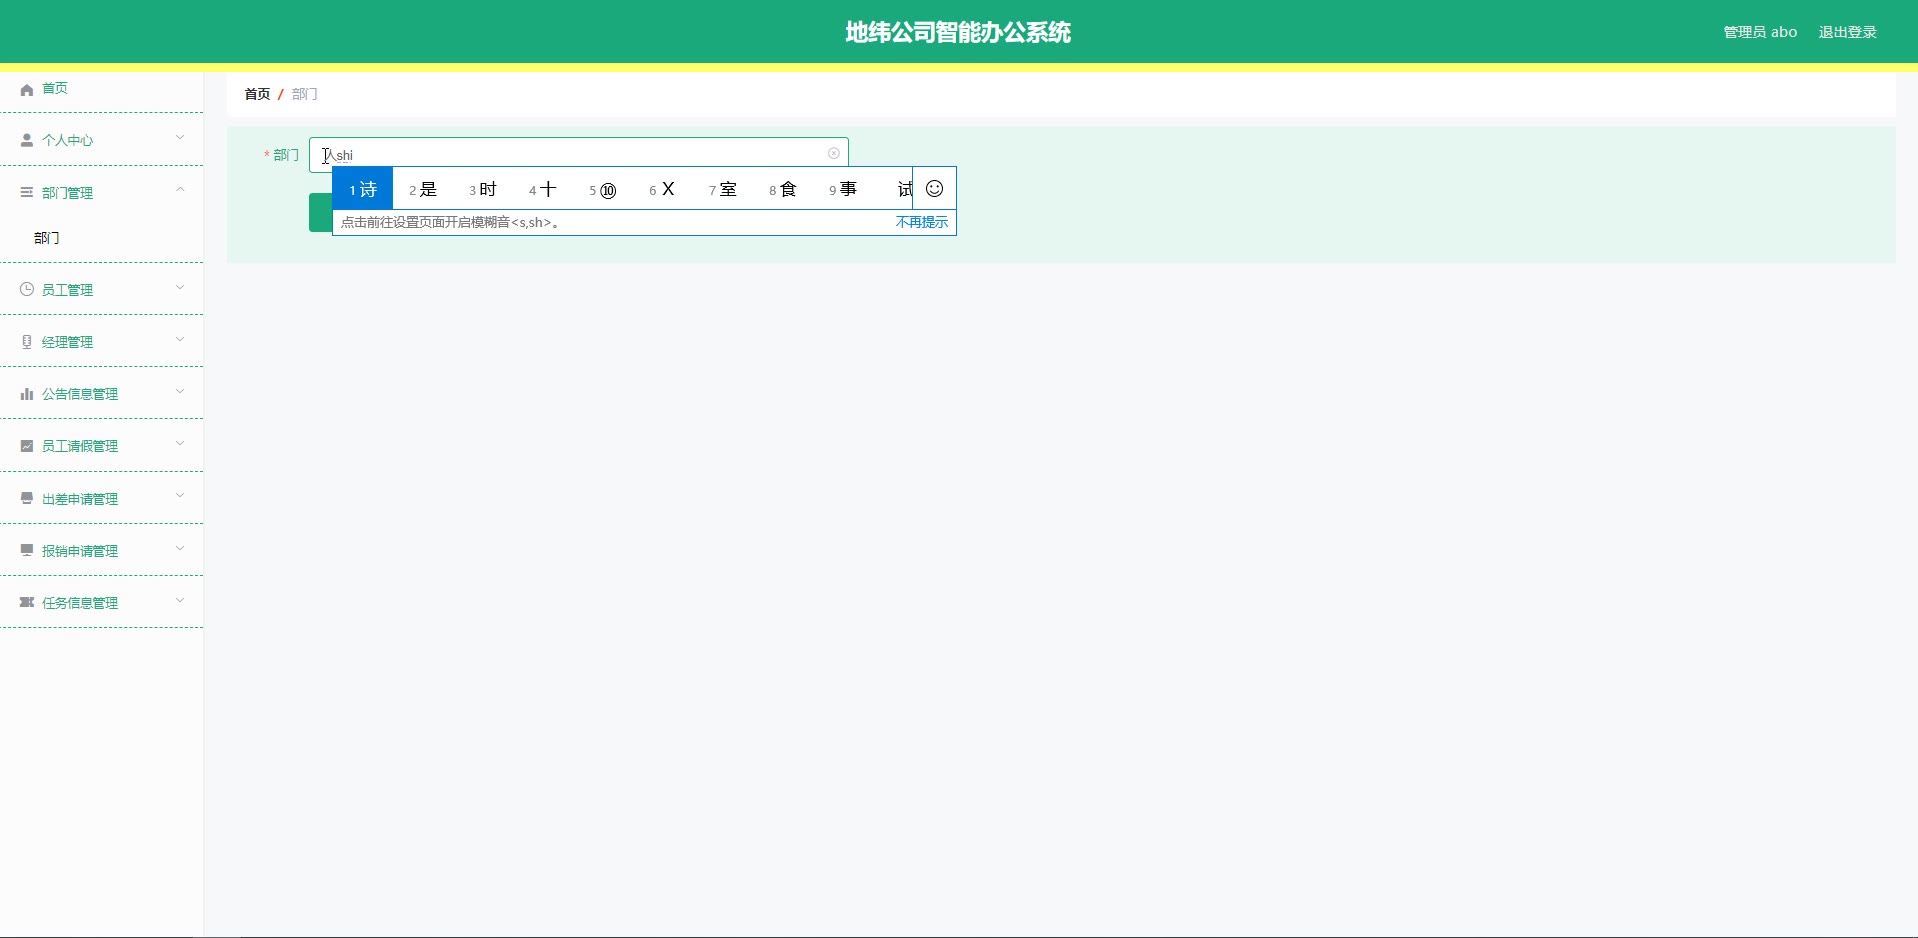
Task: Choose IME candidate 7 室
Action: (723, 189)
